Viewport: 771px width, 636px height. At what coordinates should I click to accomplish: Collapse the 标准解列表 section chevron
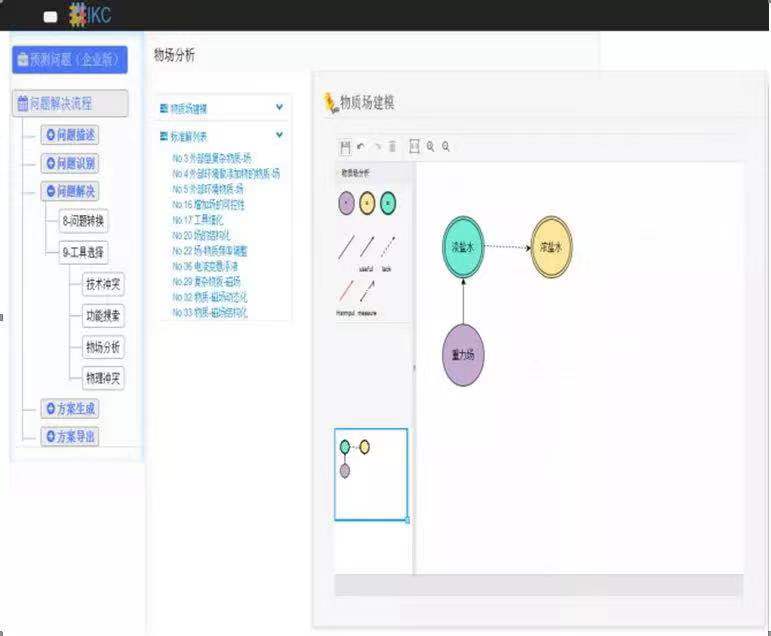tap(280, 135)
